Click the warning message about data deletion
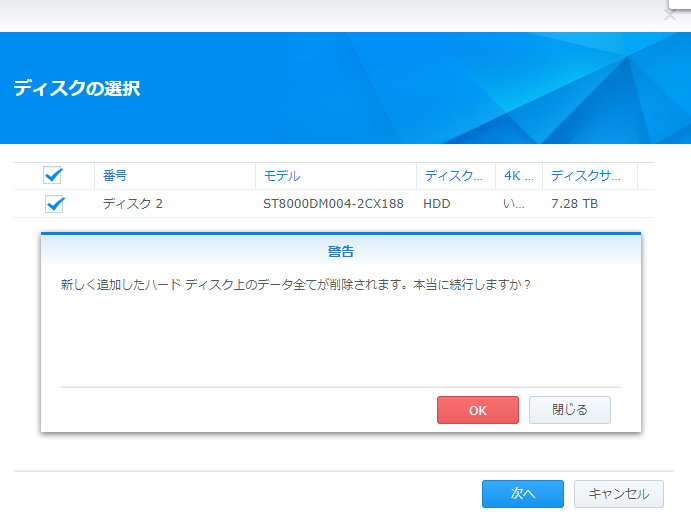The width and height of the screenshot is (691, 514). tap(296, 284)
